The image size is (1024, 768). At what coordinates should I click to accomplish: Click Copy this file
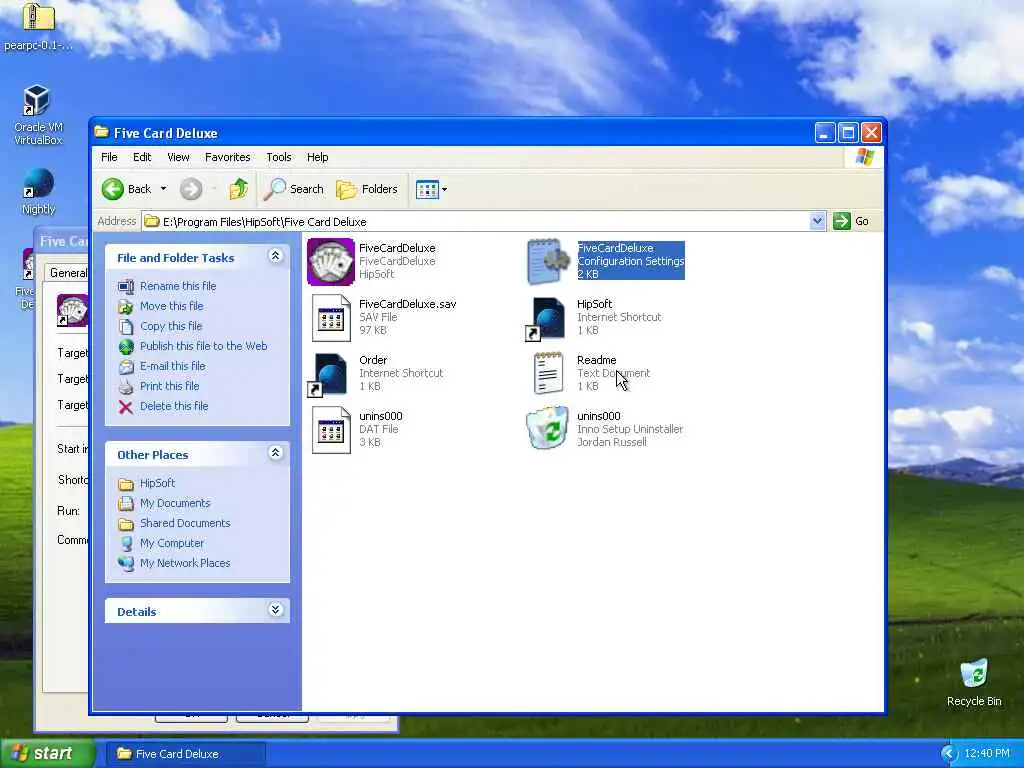(x=171, y=326)
